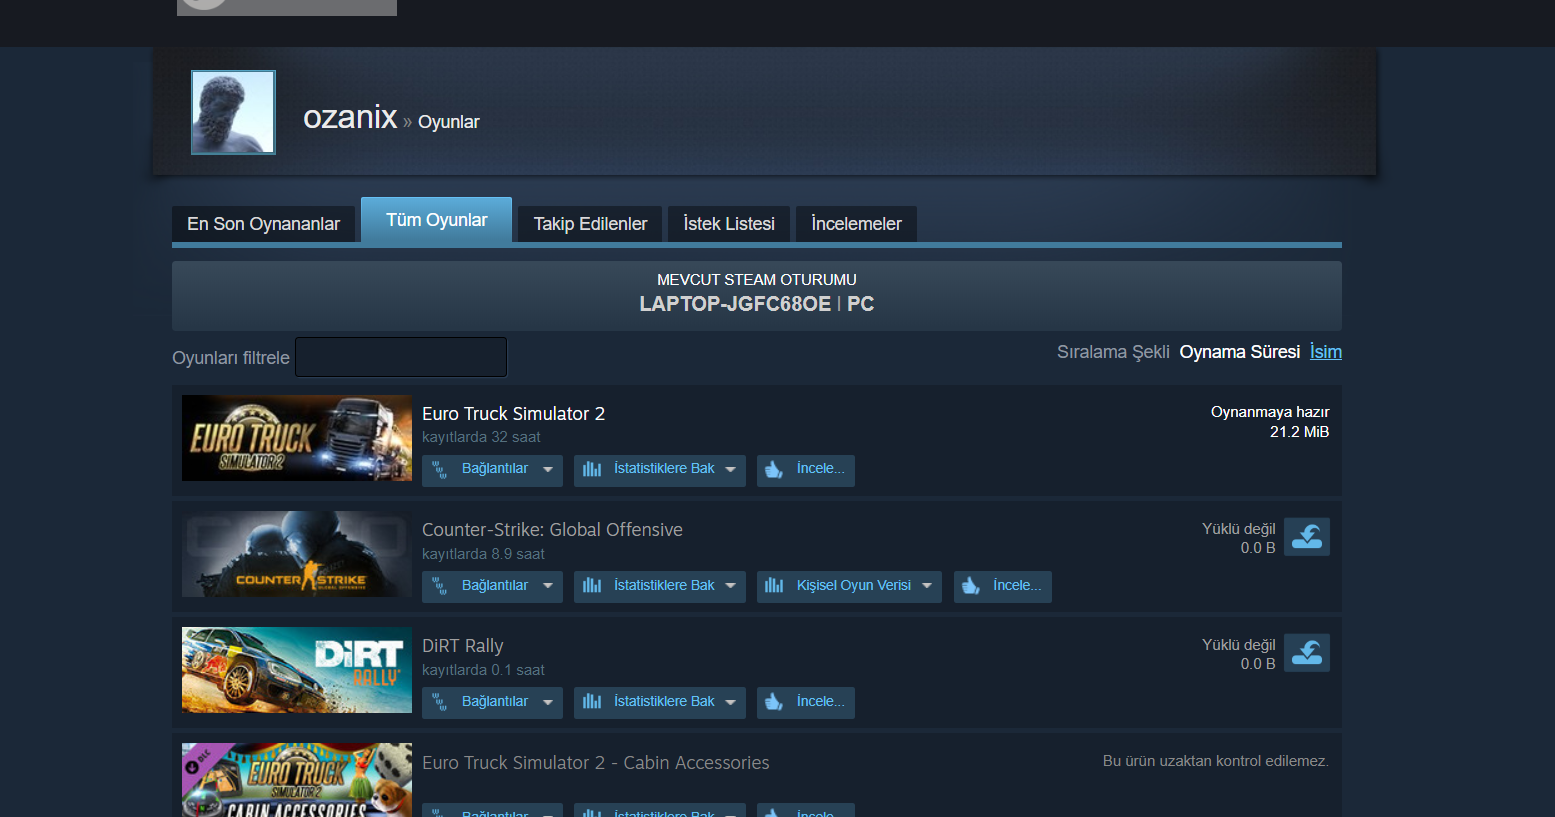1555x817 pixels.
Task: Click kayıtlarda 32 saat playtime text
Action: pyautogui.click(x=481, y=437)
